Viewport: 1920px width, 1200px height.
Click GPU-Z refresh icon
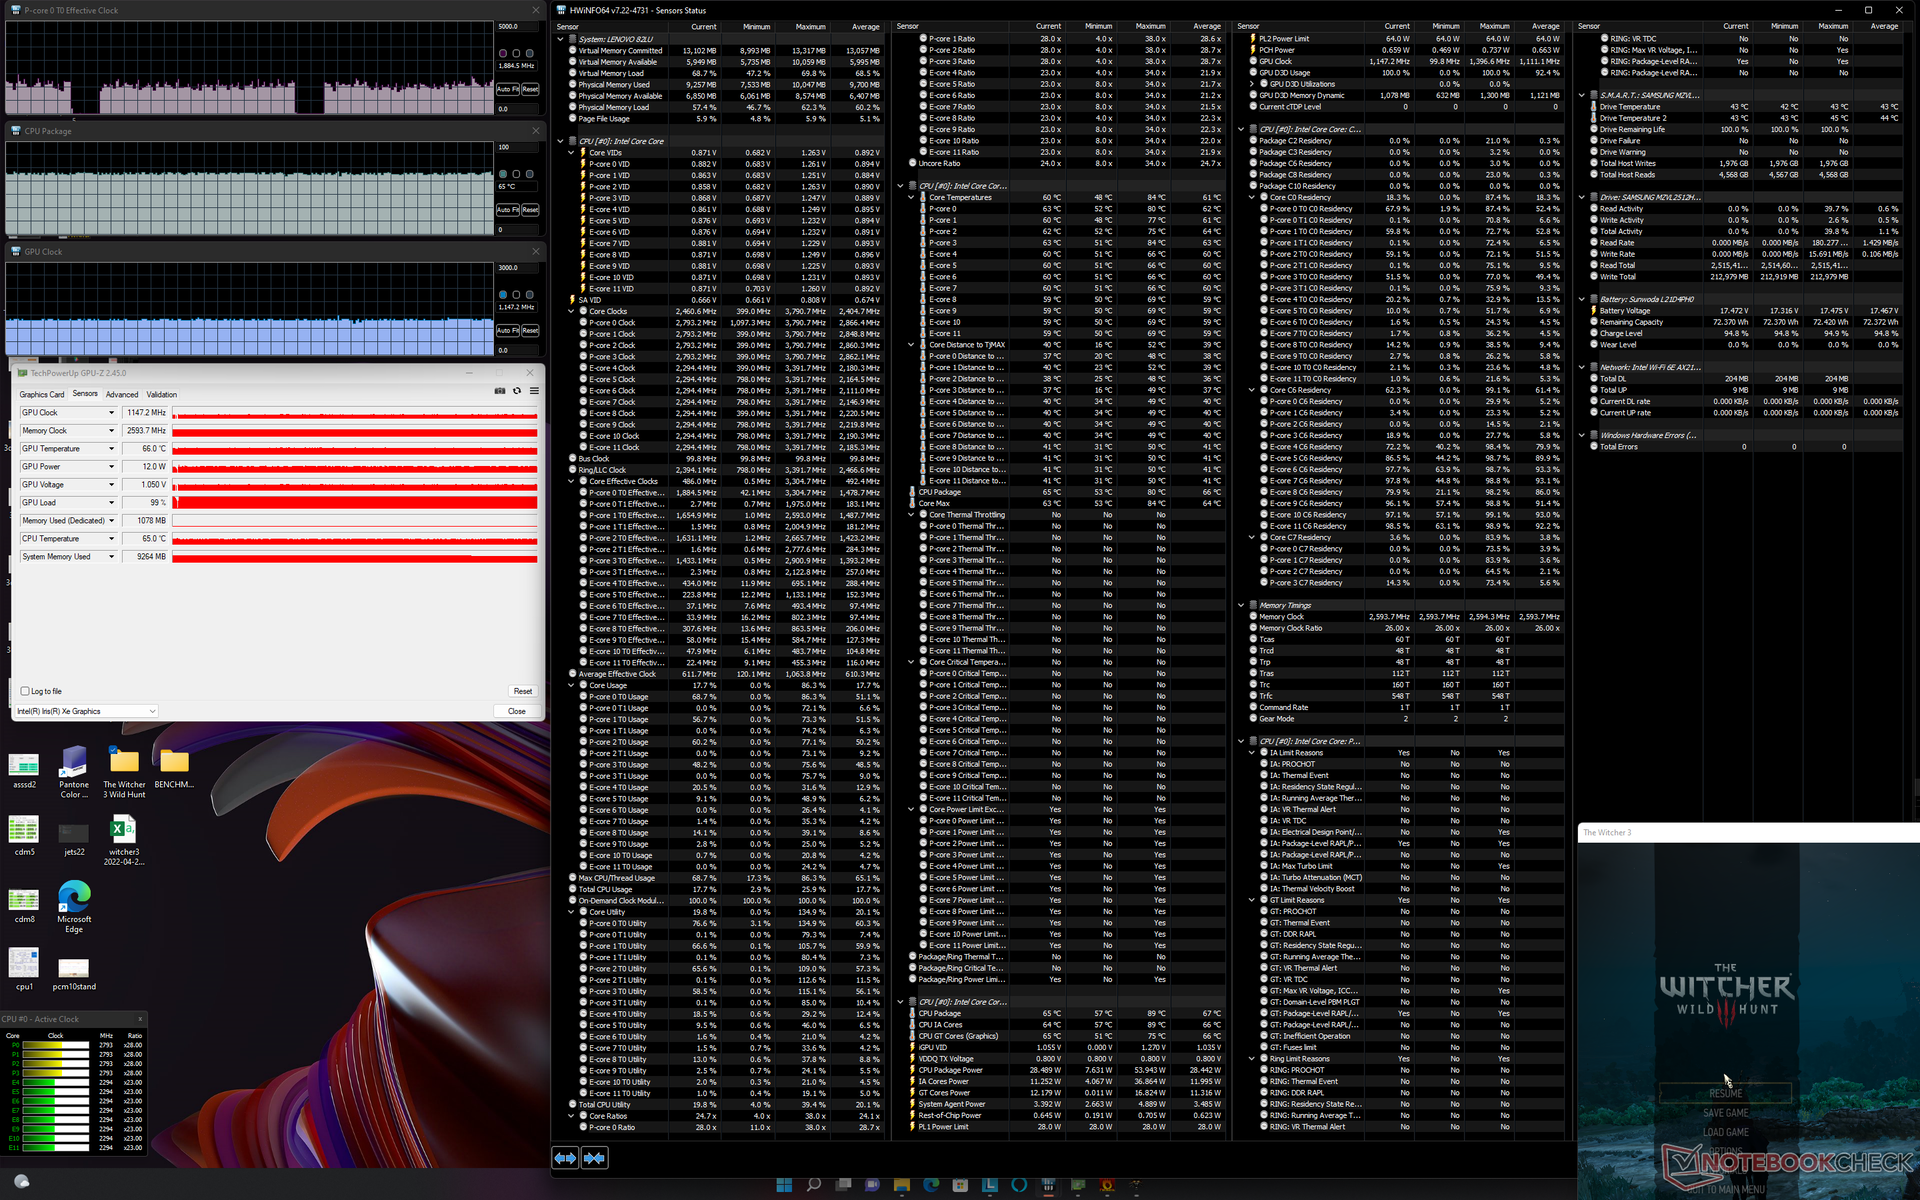coord(517,391)
